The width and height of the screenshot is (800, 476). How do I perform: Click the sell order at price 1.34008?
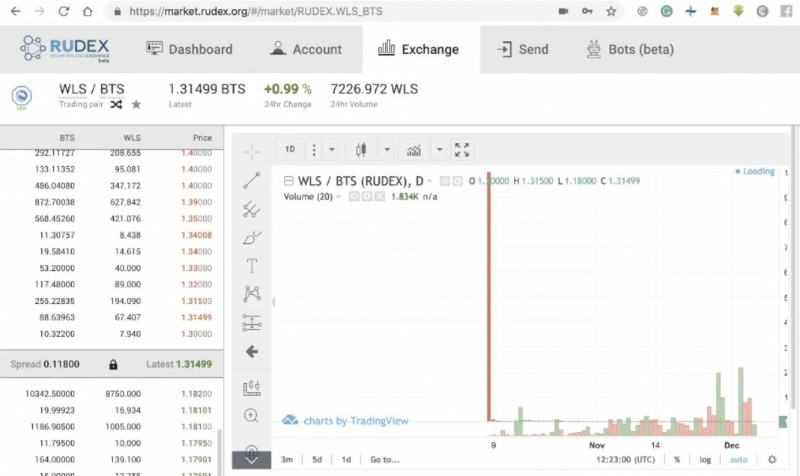112,235
